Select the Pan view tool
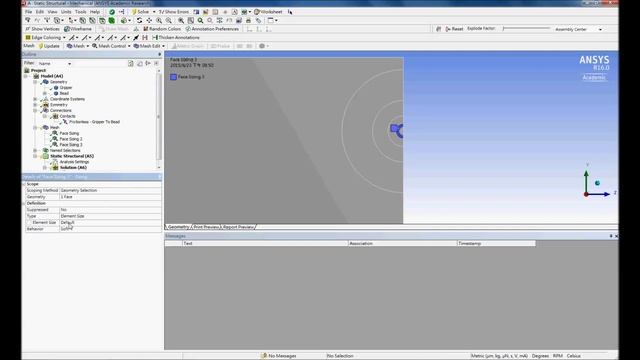 pyautogui.click(x=149, y=20)
